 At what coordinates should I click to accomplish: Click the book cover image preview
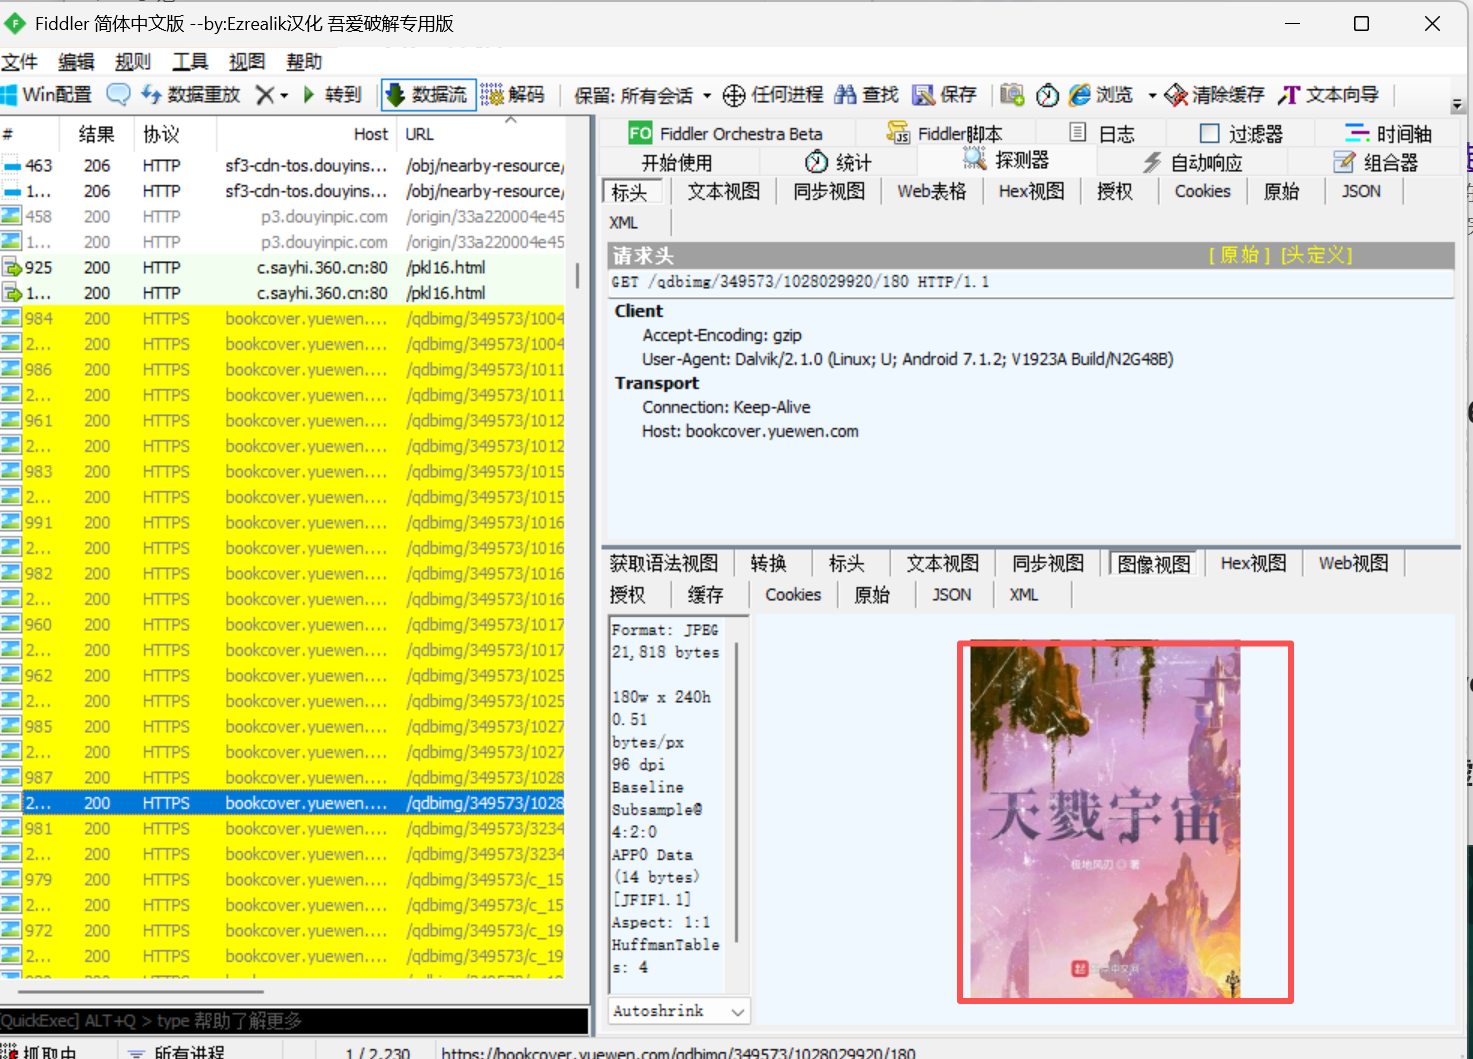[x=1105, y=821]
